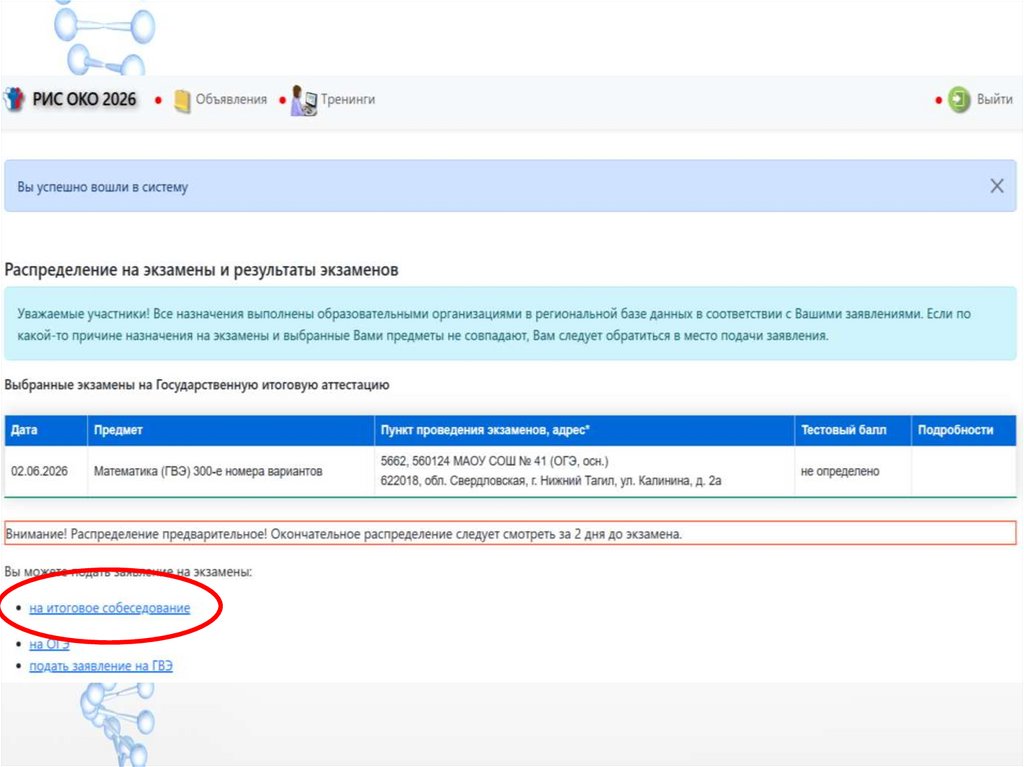This screenshot has width=1024, height=767.
Task: Open the 'подать заявление на ГВЭ' link
Action: [101, 666]
